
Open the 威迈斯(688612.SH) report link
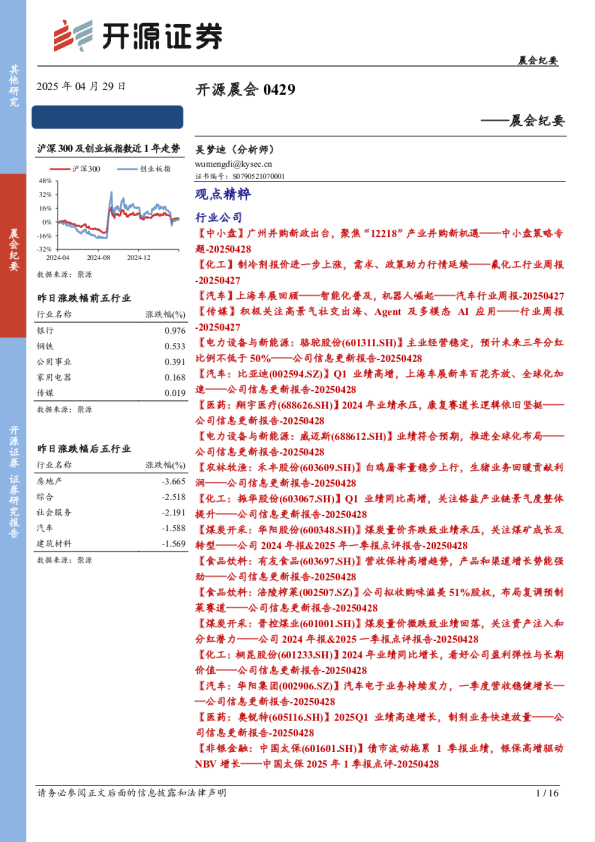click(x=379, y=444)
